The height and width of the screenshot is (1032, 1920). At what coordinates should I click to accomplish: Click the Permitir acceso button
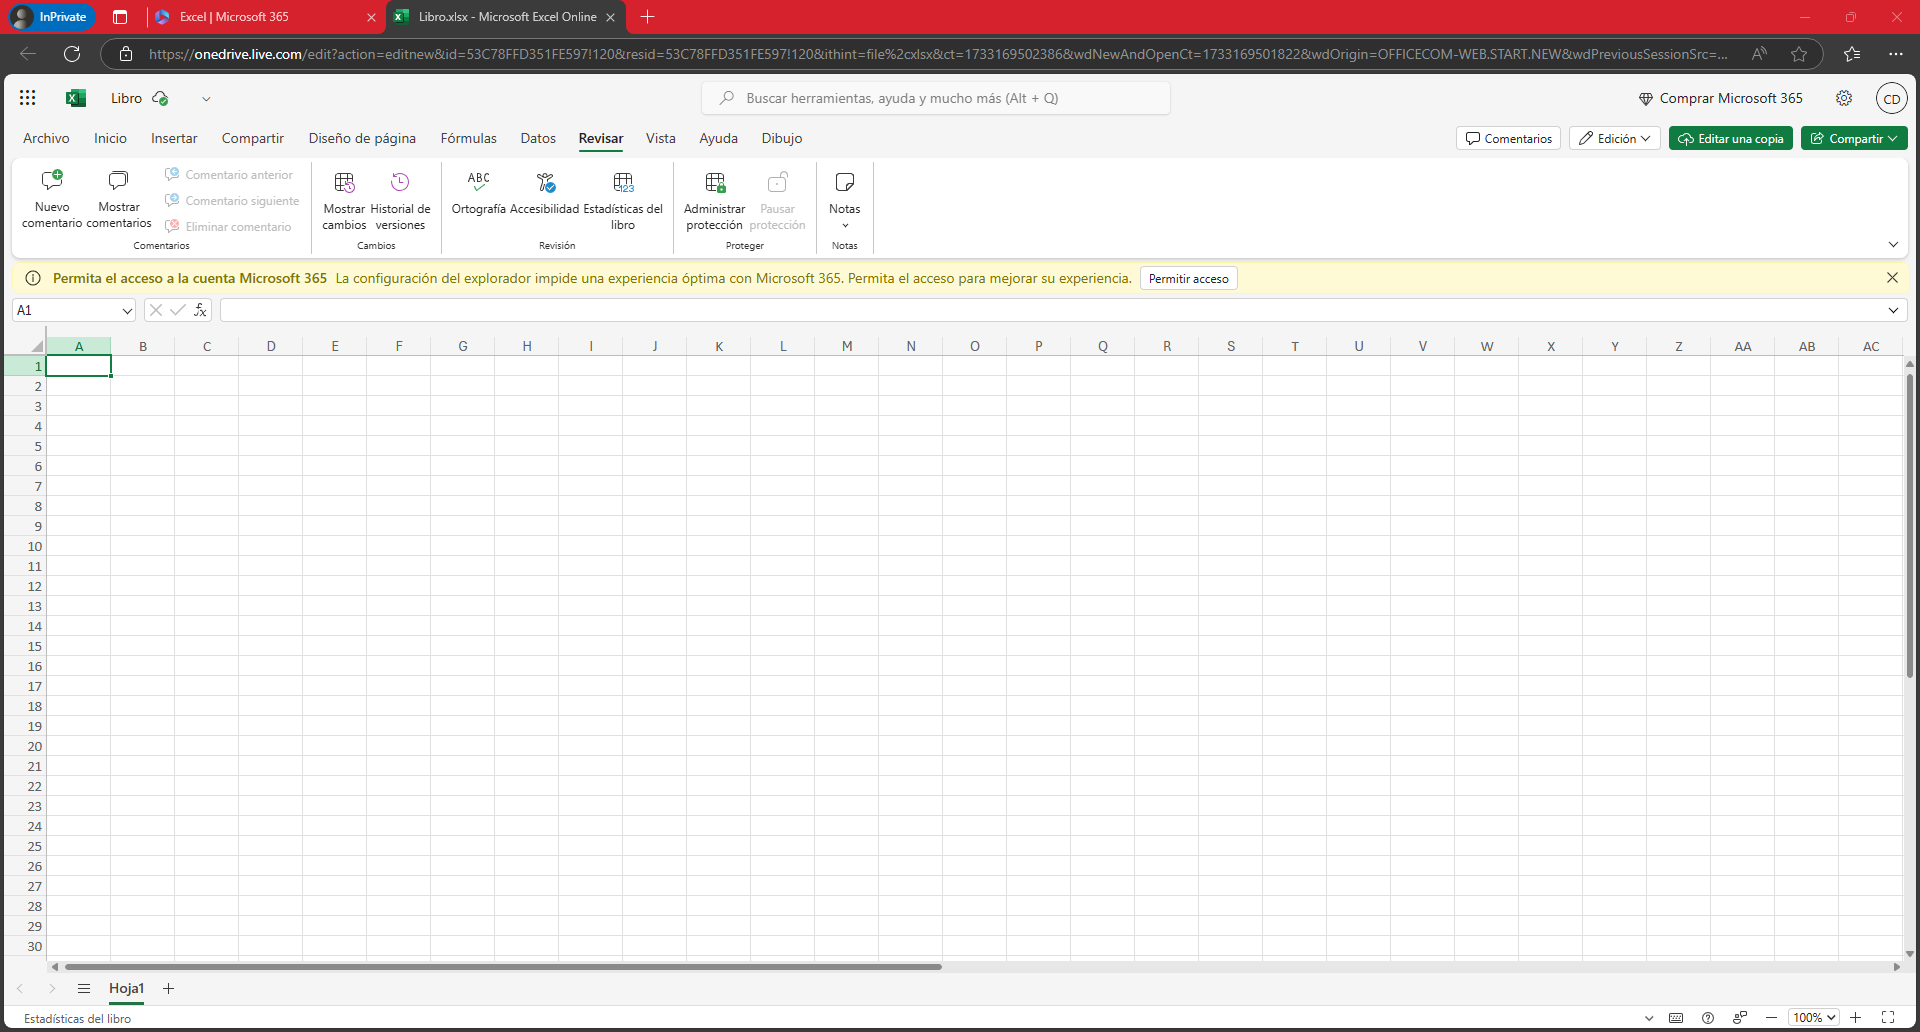1188,279
